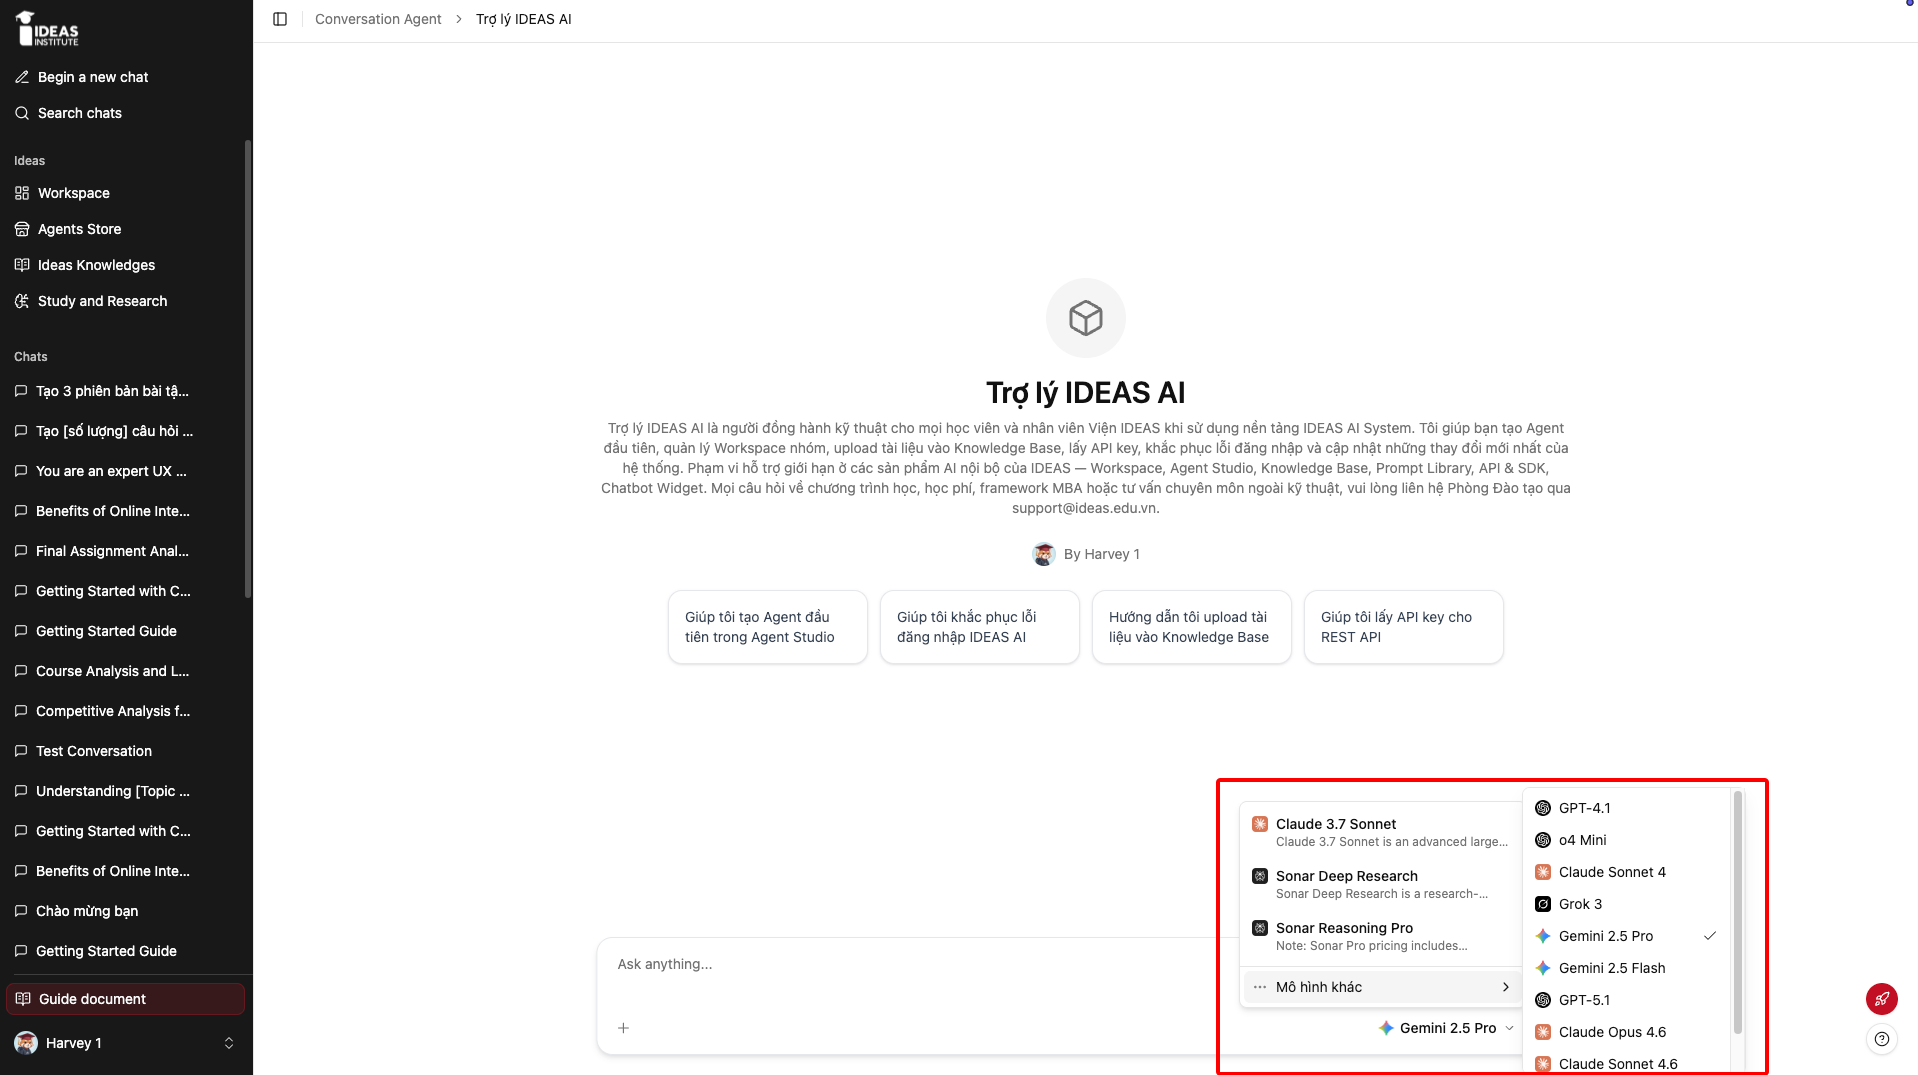Open Agents Store

pos(125,229)
